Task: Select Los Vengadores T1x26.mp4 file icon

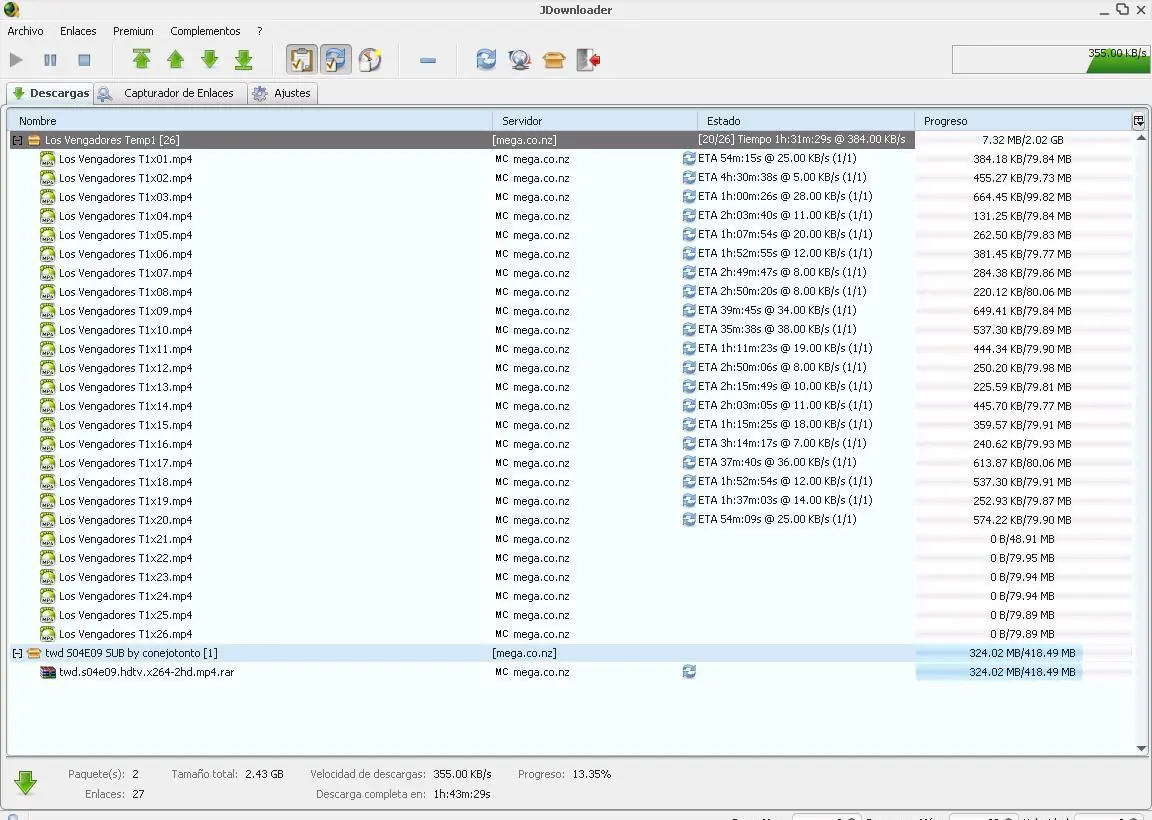Action: [48, 634]
